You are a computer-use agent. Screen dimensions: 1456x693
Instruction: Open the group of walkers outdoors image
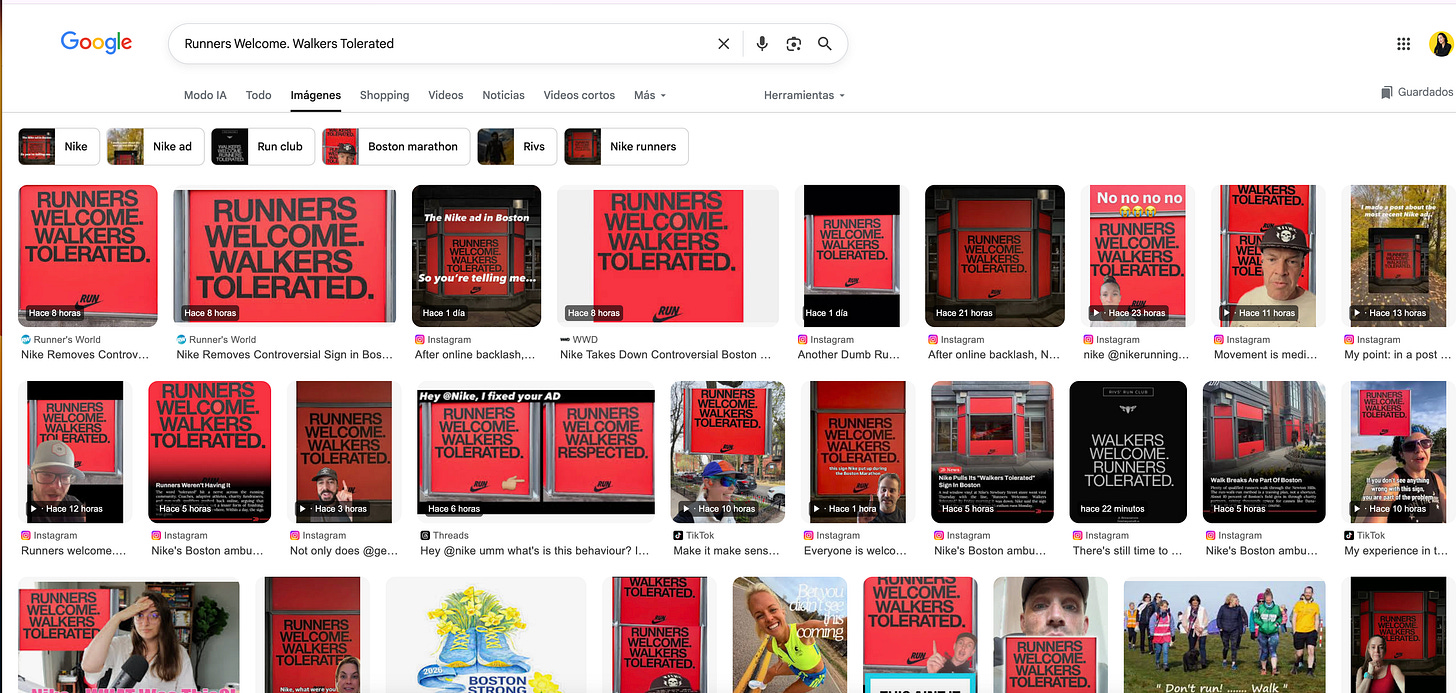1224,635
